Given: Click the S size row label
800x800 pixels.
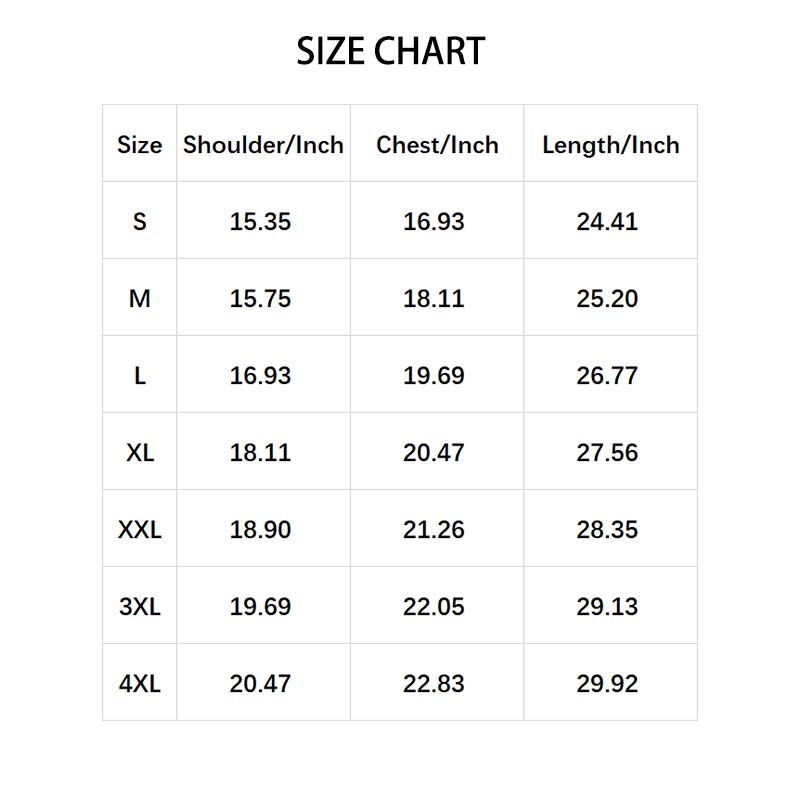Looking at the screenshot, I should click(140, 222).
